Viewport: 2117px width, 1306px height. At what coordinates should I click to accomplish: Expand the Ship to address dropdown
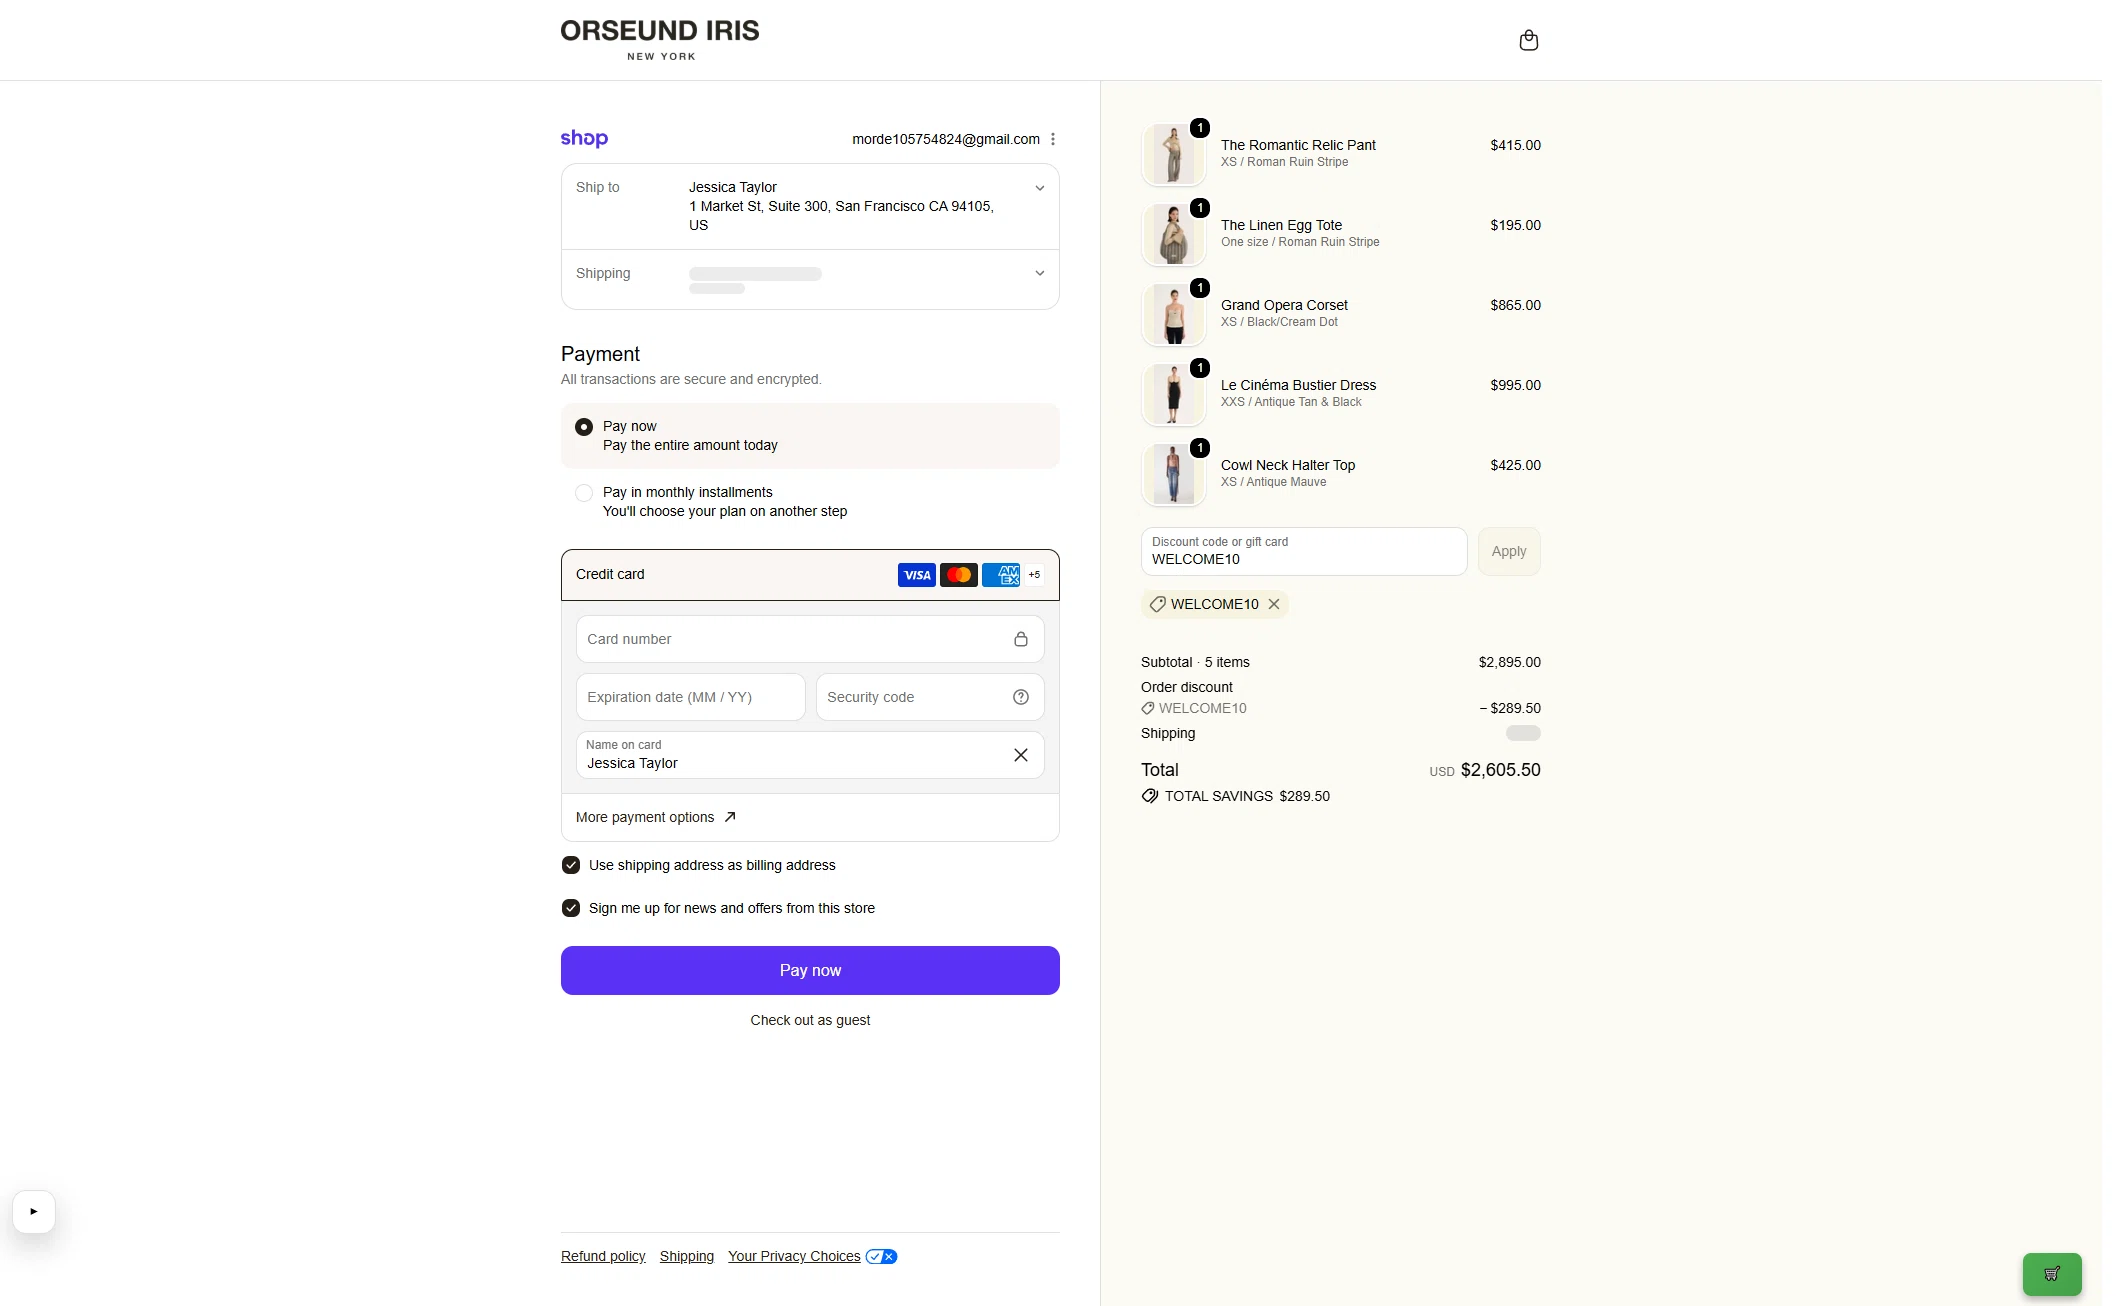(1040, 188)
